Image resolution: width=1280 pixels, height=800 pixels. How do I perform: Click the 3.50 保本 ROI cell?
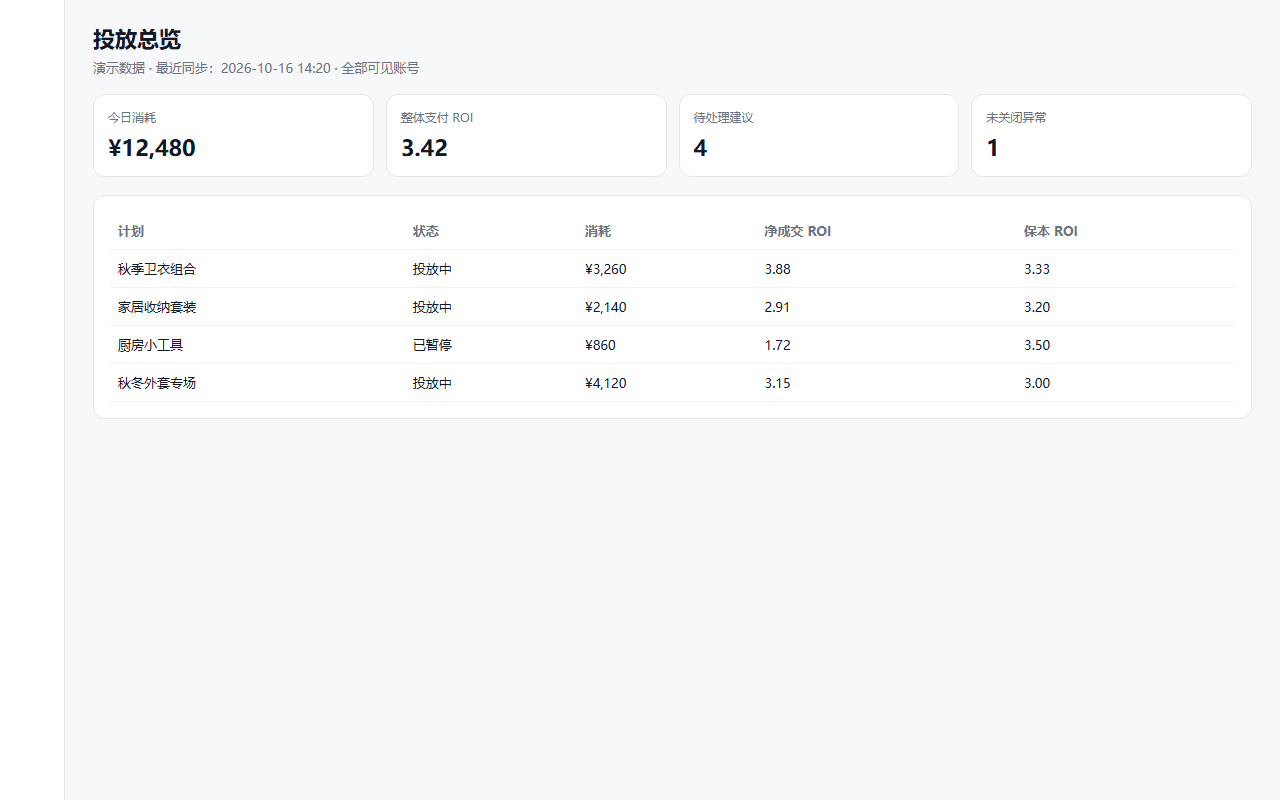coord(1037,345)
